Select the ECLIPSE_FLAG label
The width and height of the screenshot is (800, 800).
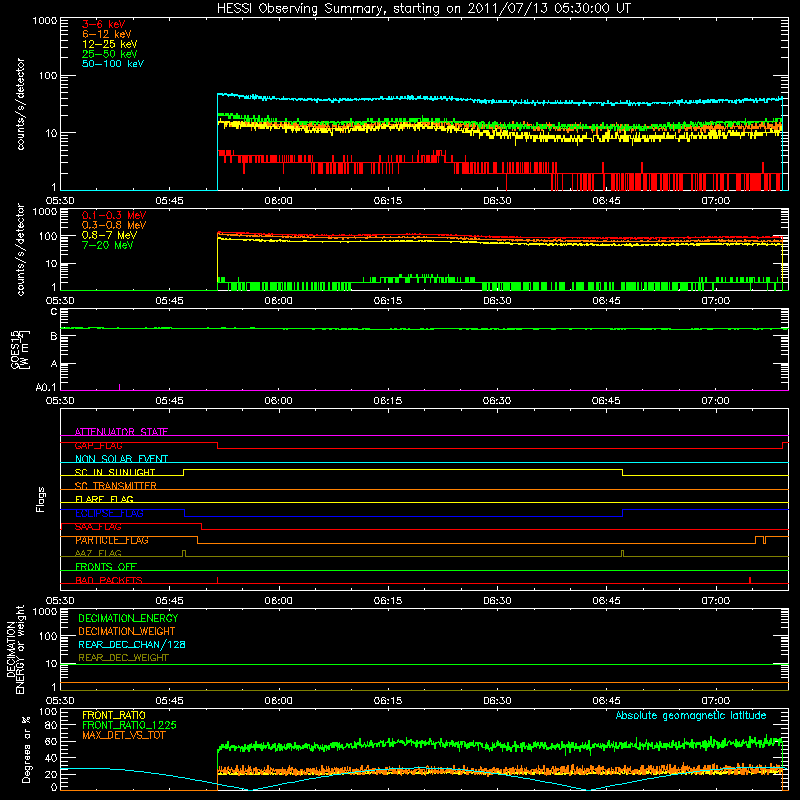tap(109, 513)
